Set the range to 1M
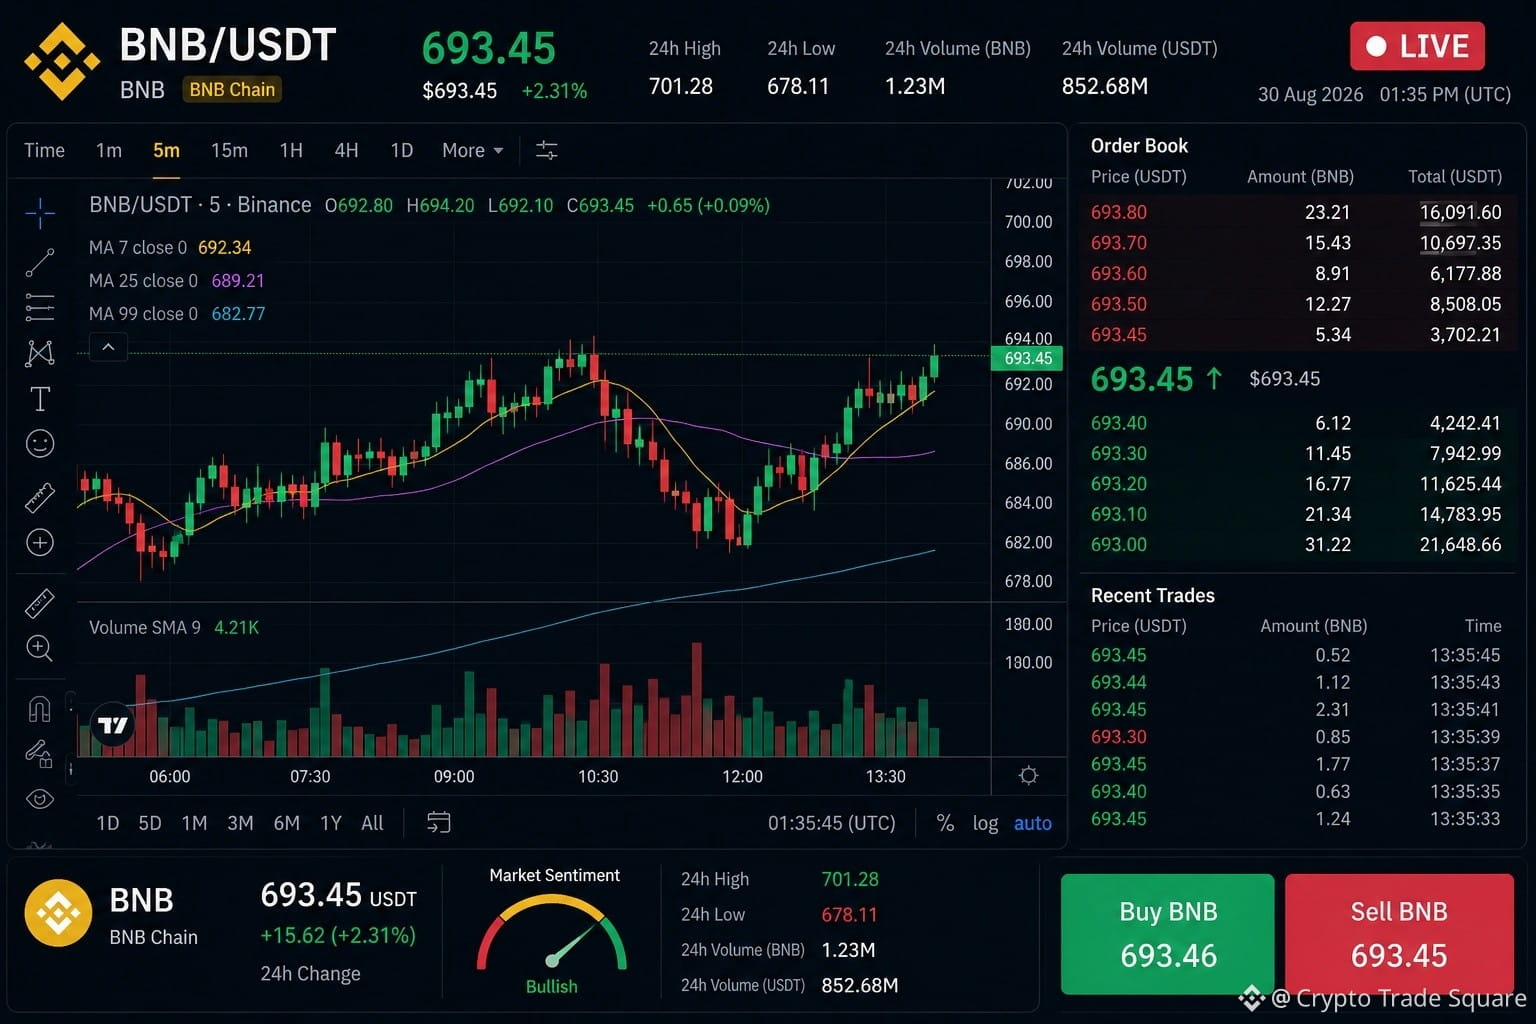1536x1024 pixels. pos(194,823)
